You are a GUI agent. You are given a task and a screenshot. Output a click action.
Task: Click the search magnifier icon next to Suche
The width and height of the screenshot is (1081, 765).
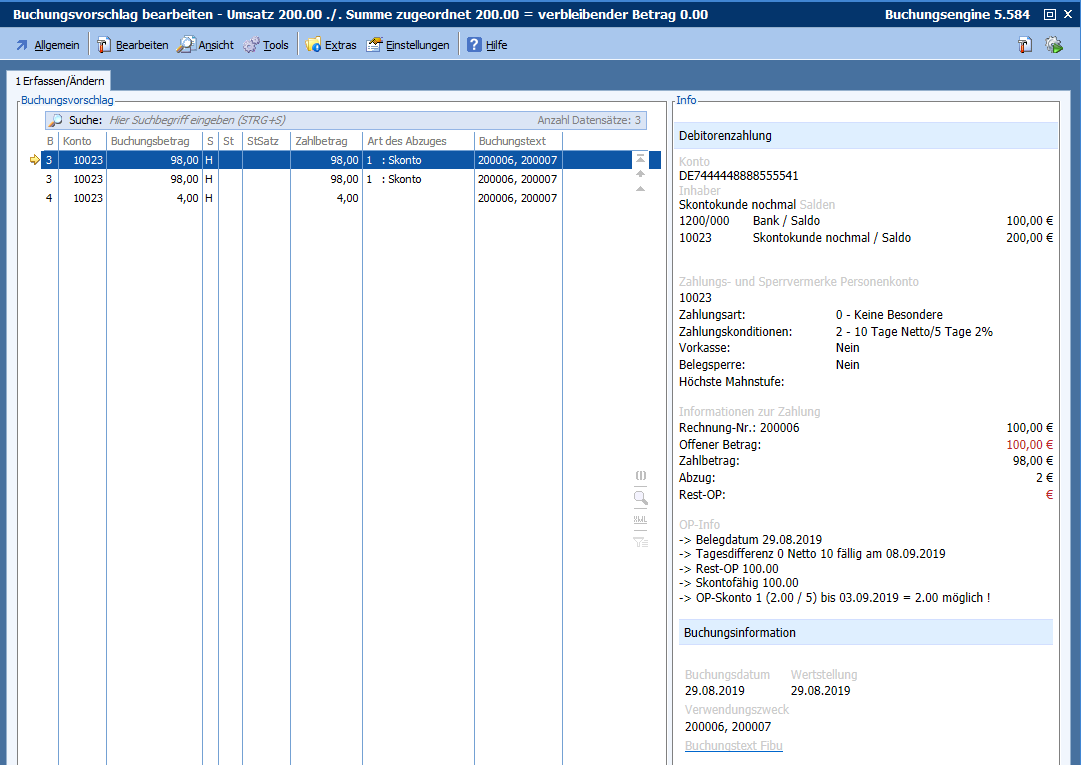56,120
